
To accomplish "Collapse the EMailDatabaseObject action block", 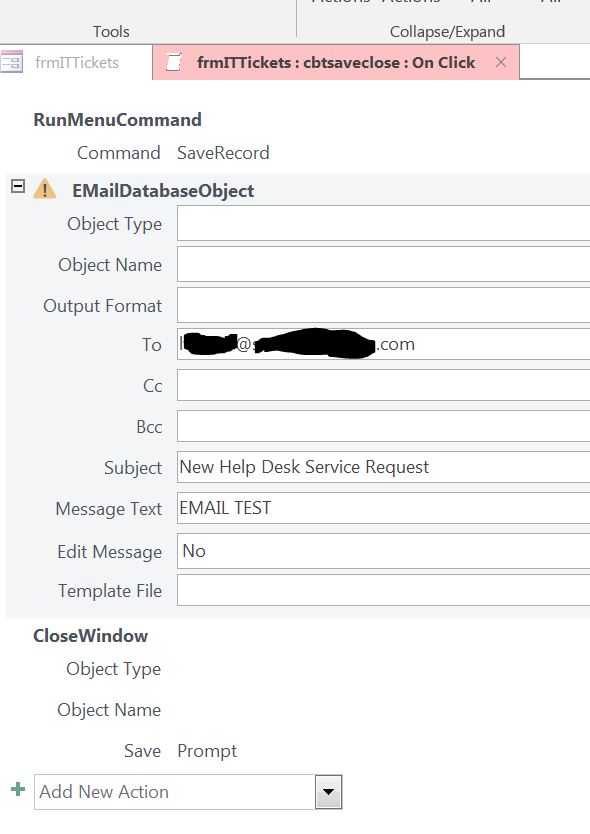I will (18, 186).
